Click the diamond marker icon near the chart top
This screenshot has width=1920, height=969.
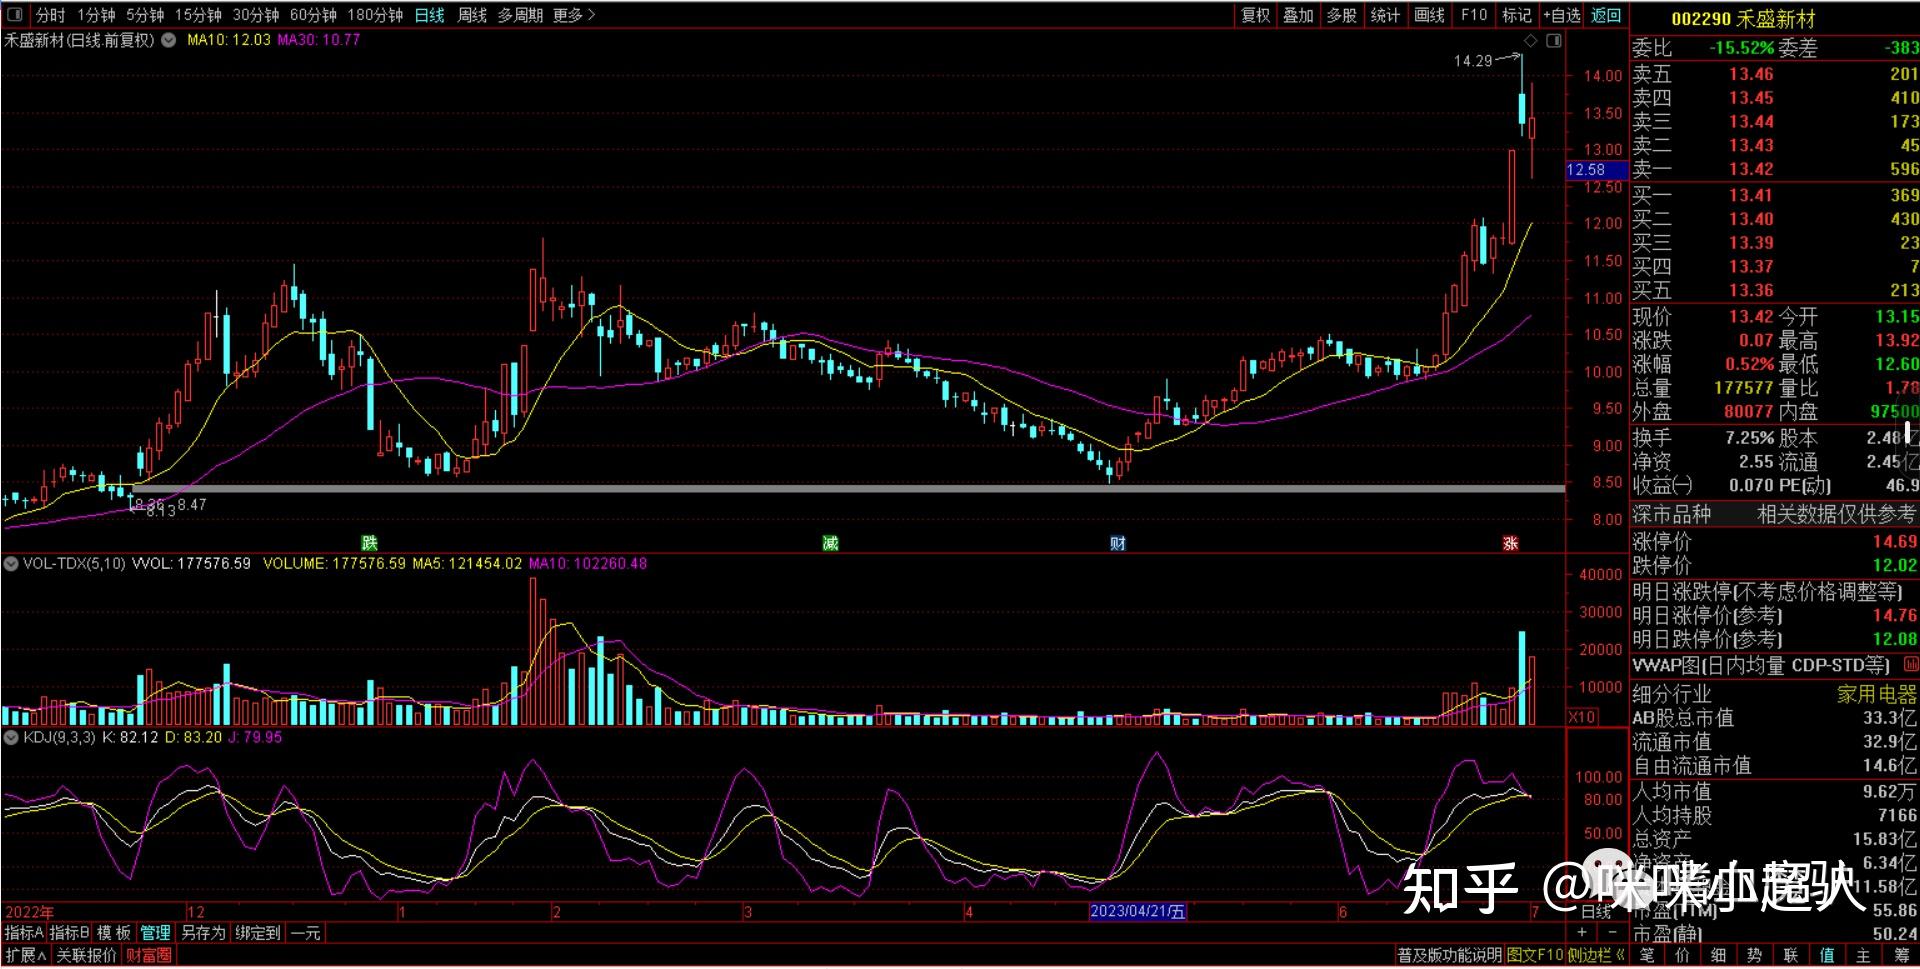click(1530, 41)
